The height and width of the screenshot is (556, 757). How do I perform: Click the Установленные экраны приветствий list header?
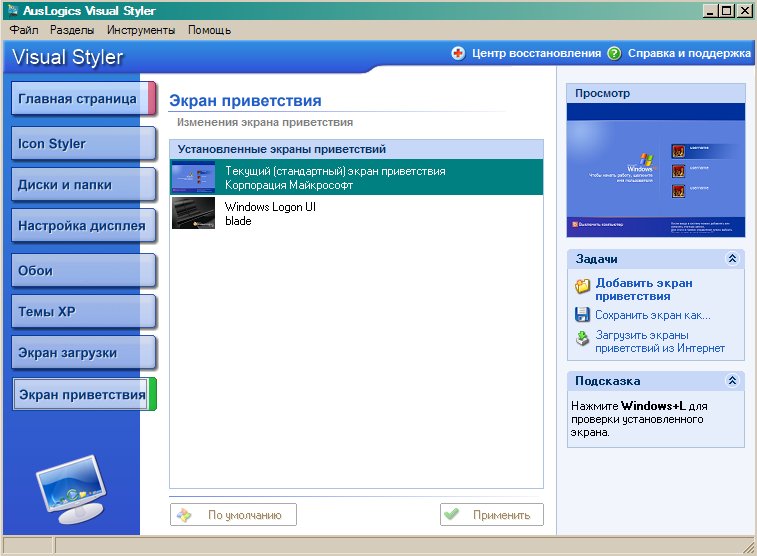356,149
